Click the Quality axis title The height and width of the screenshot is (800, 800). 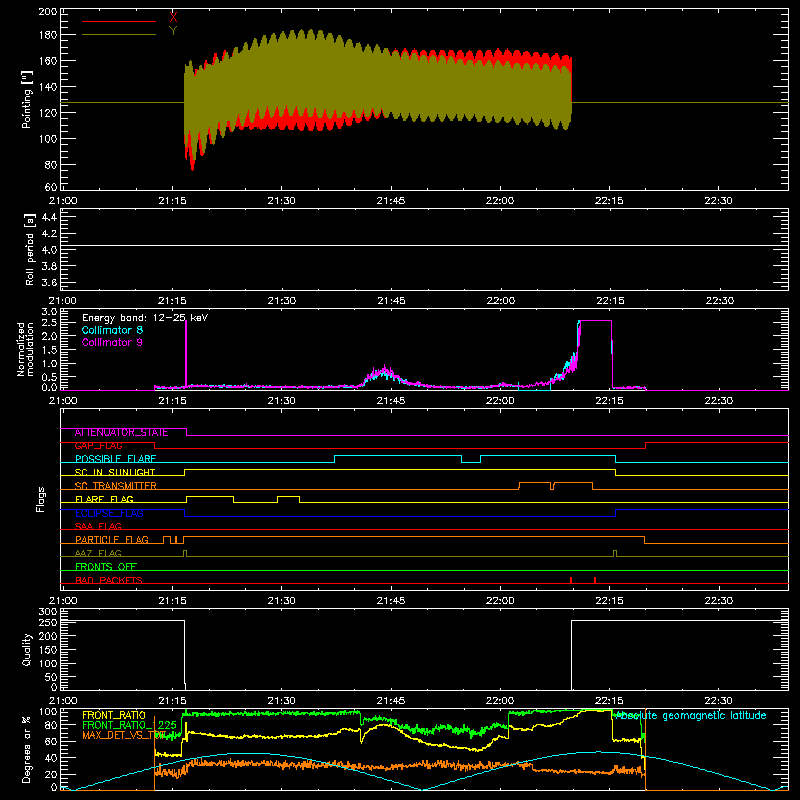tap(27, 649)
